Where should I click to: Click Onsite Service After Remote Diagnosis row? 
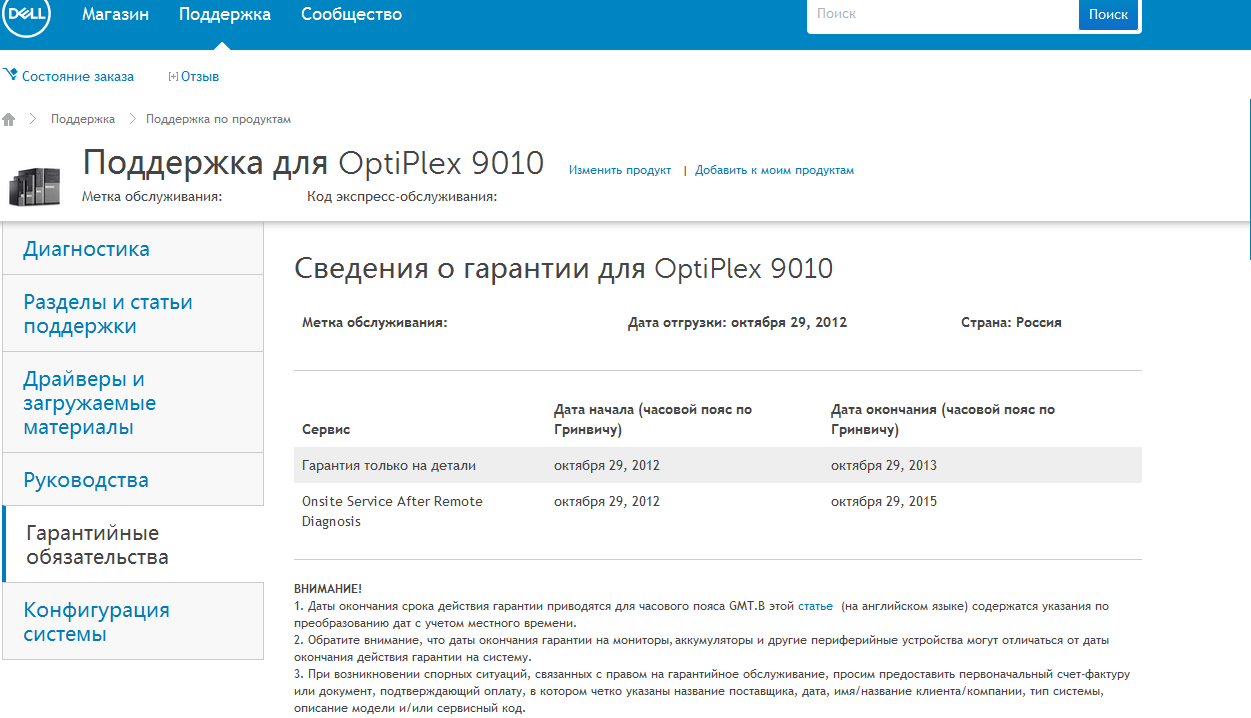[718, 511]
